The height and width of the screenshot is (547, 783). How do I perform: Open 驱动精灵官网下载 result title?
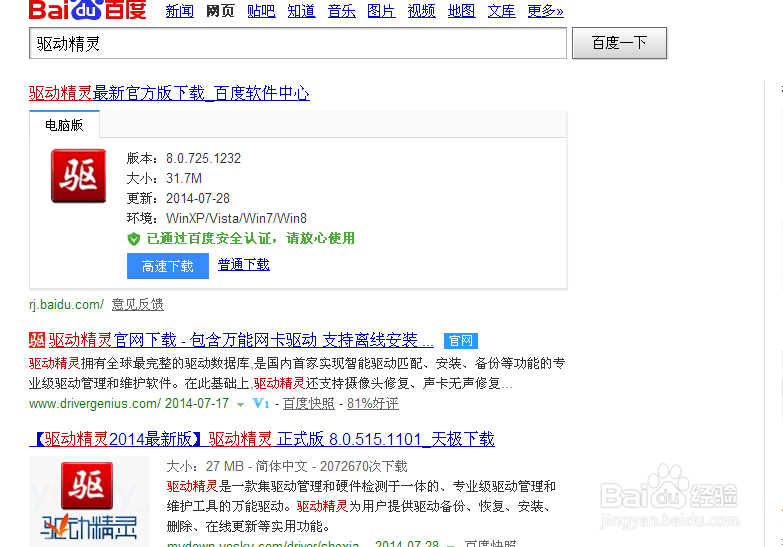241,340
